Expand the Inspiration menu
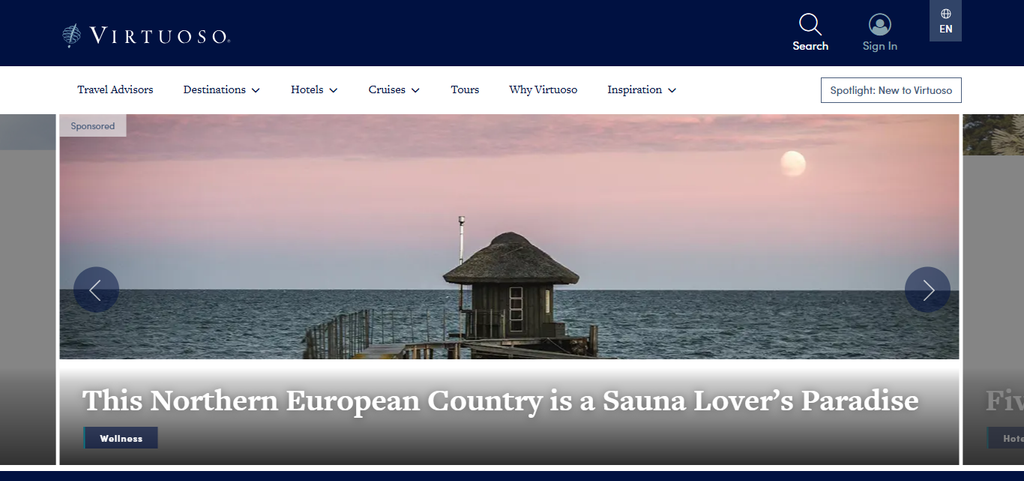 pyautogui.click(x=642, y=90)
